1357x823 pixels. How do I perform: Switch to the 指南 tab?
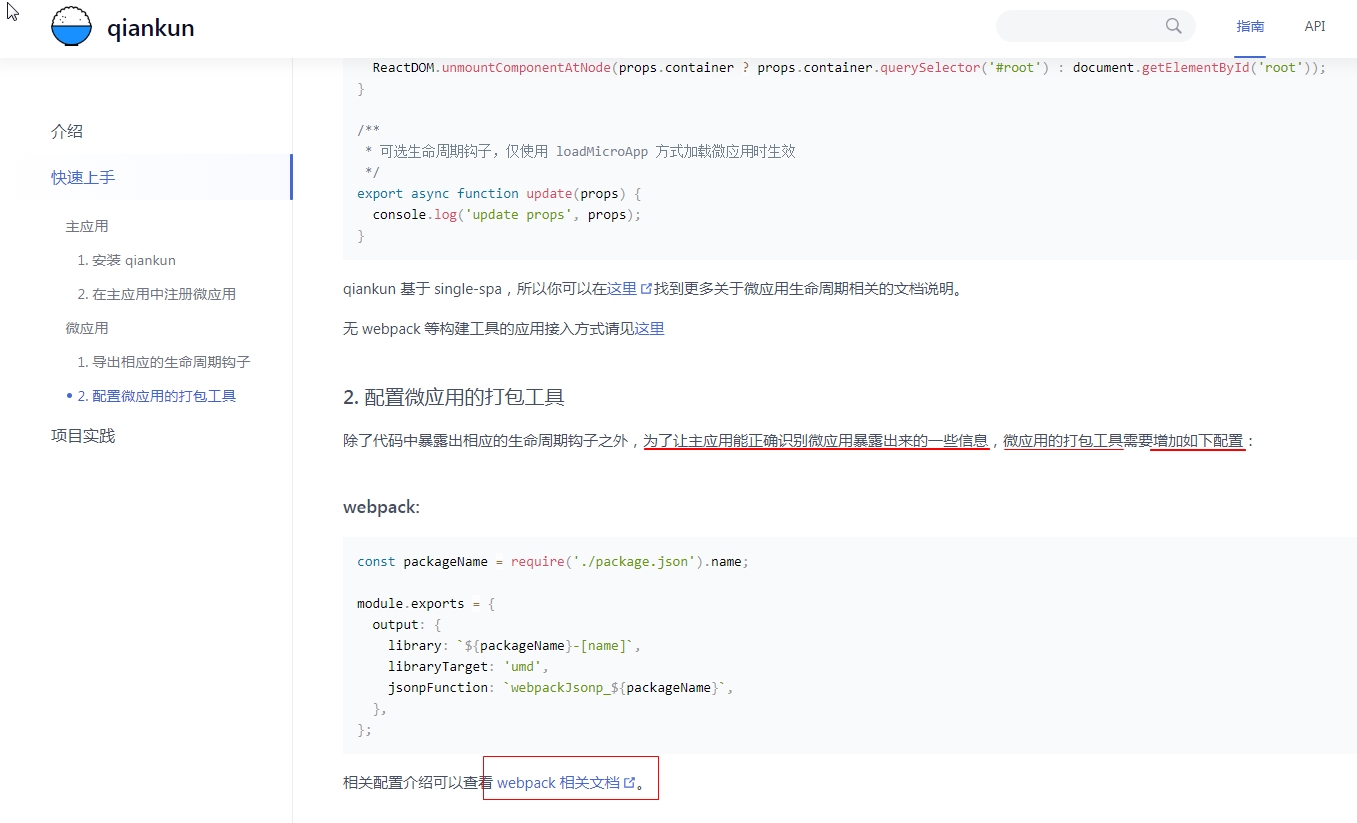1250,27
